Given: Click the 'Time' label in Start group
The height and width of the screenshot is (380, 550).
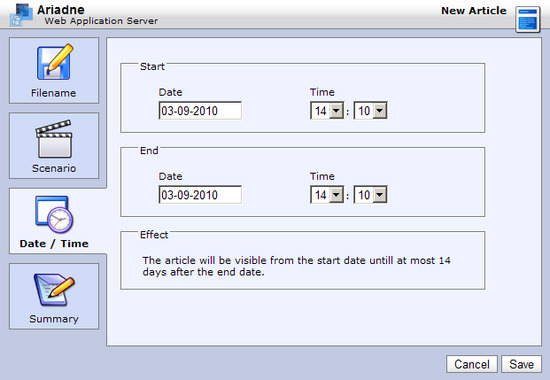Looking at the screenshot, I should click(322, 92).
